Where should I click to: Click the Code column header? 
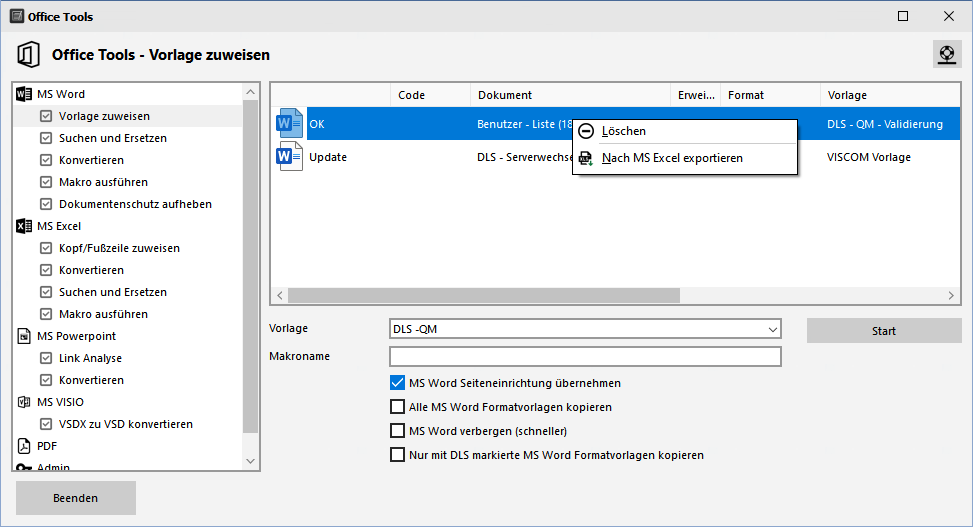pyautogui.click(x=430, y=95)
